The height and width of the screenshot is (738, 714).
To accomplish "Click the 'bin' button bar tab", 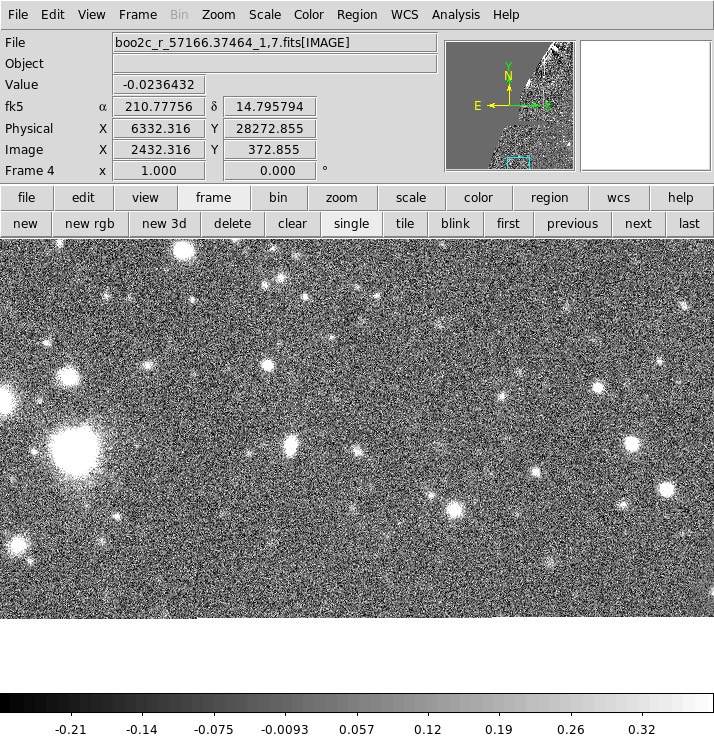I will (x=278, y=198).
